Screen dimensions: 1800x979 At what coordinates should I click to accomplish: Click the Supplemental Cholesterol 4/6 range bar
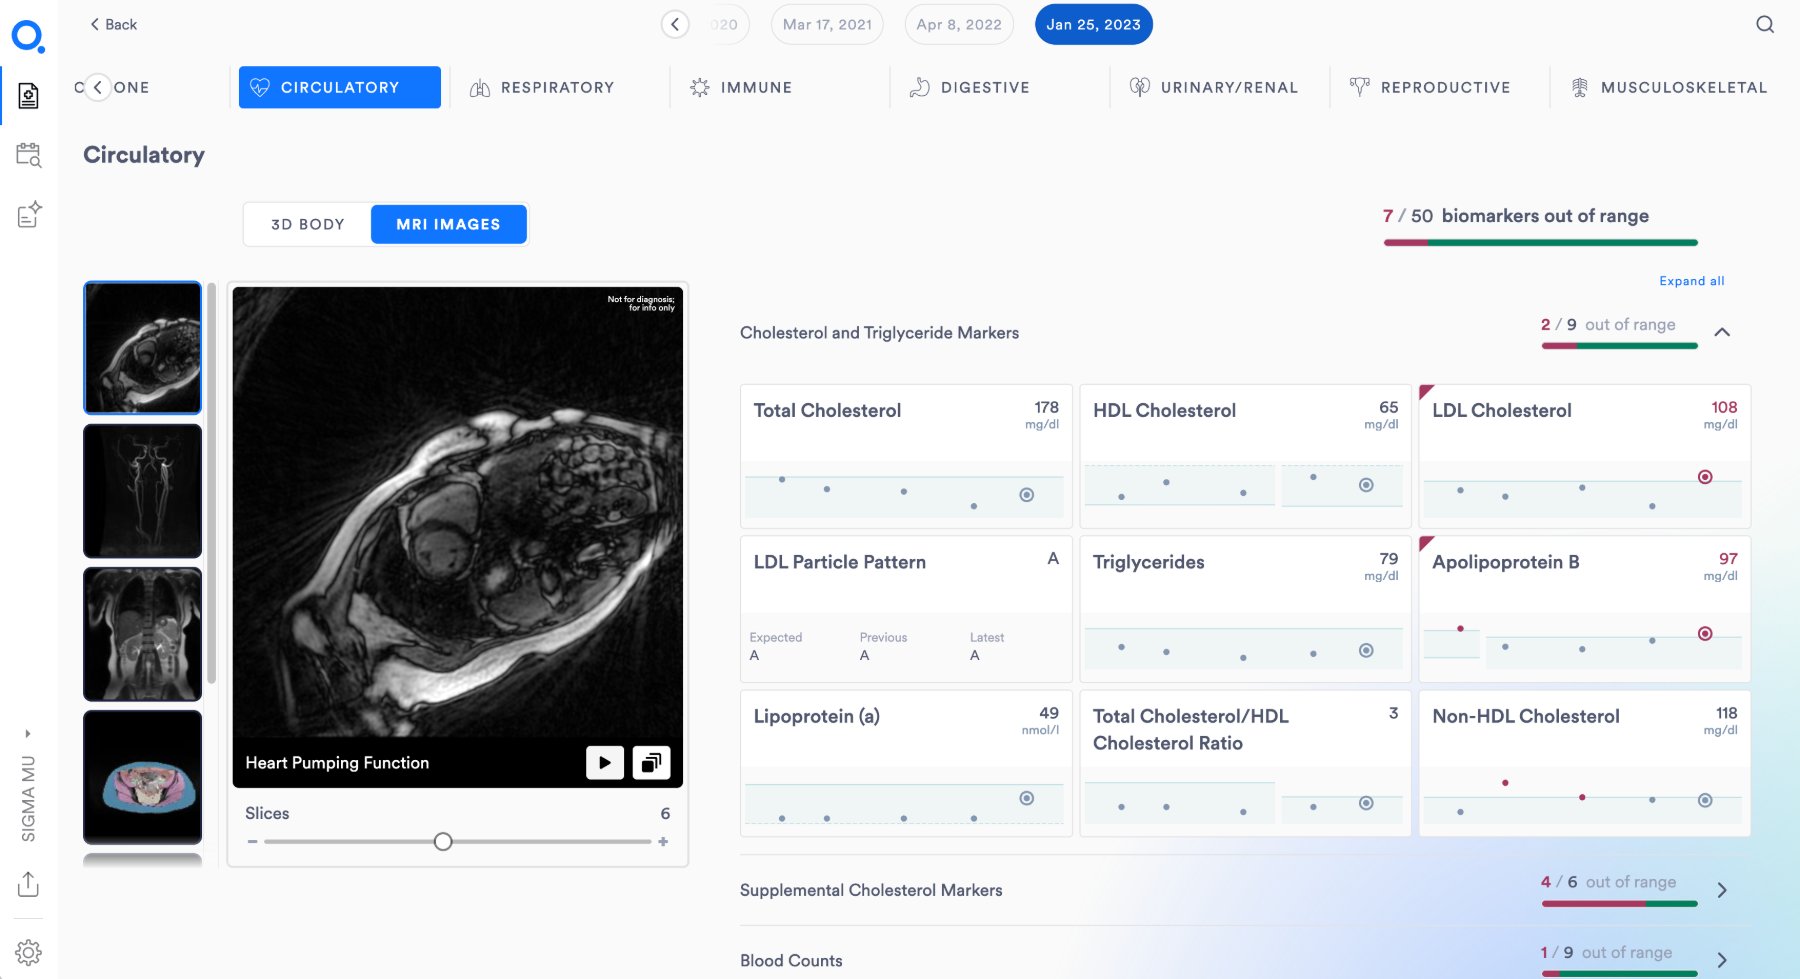(x=1620, y=904)
